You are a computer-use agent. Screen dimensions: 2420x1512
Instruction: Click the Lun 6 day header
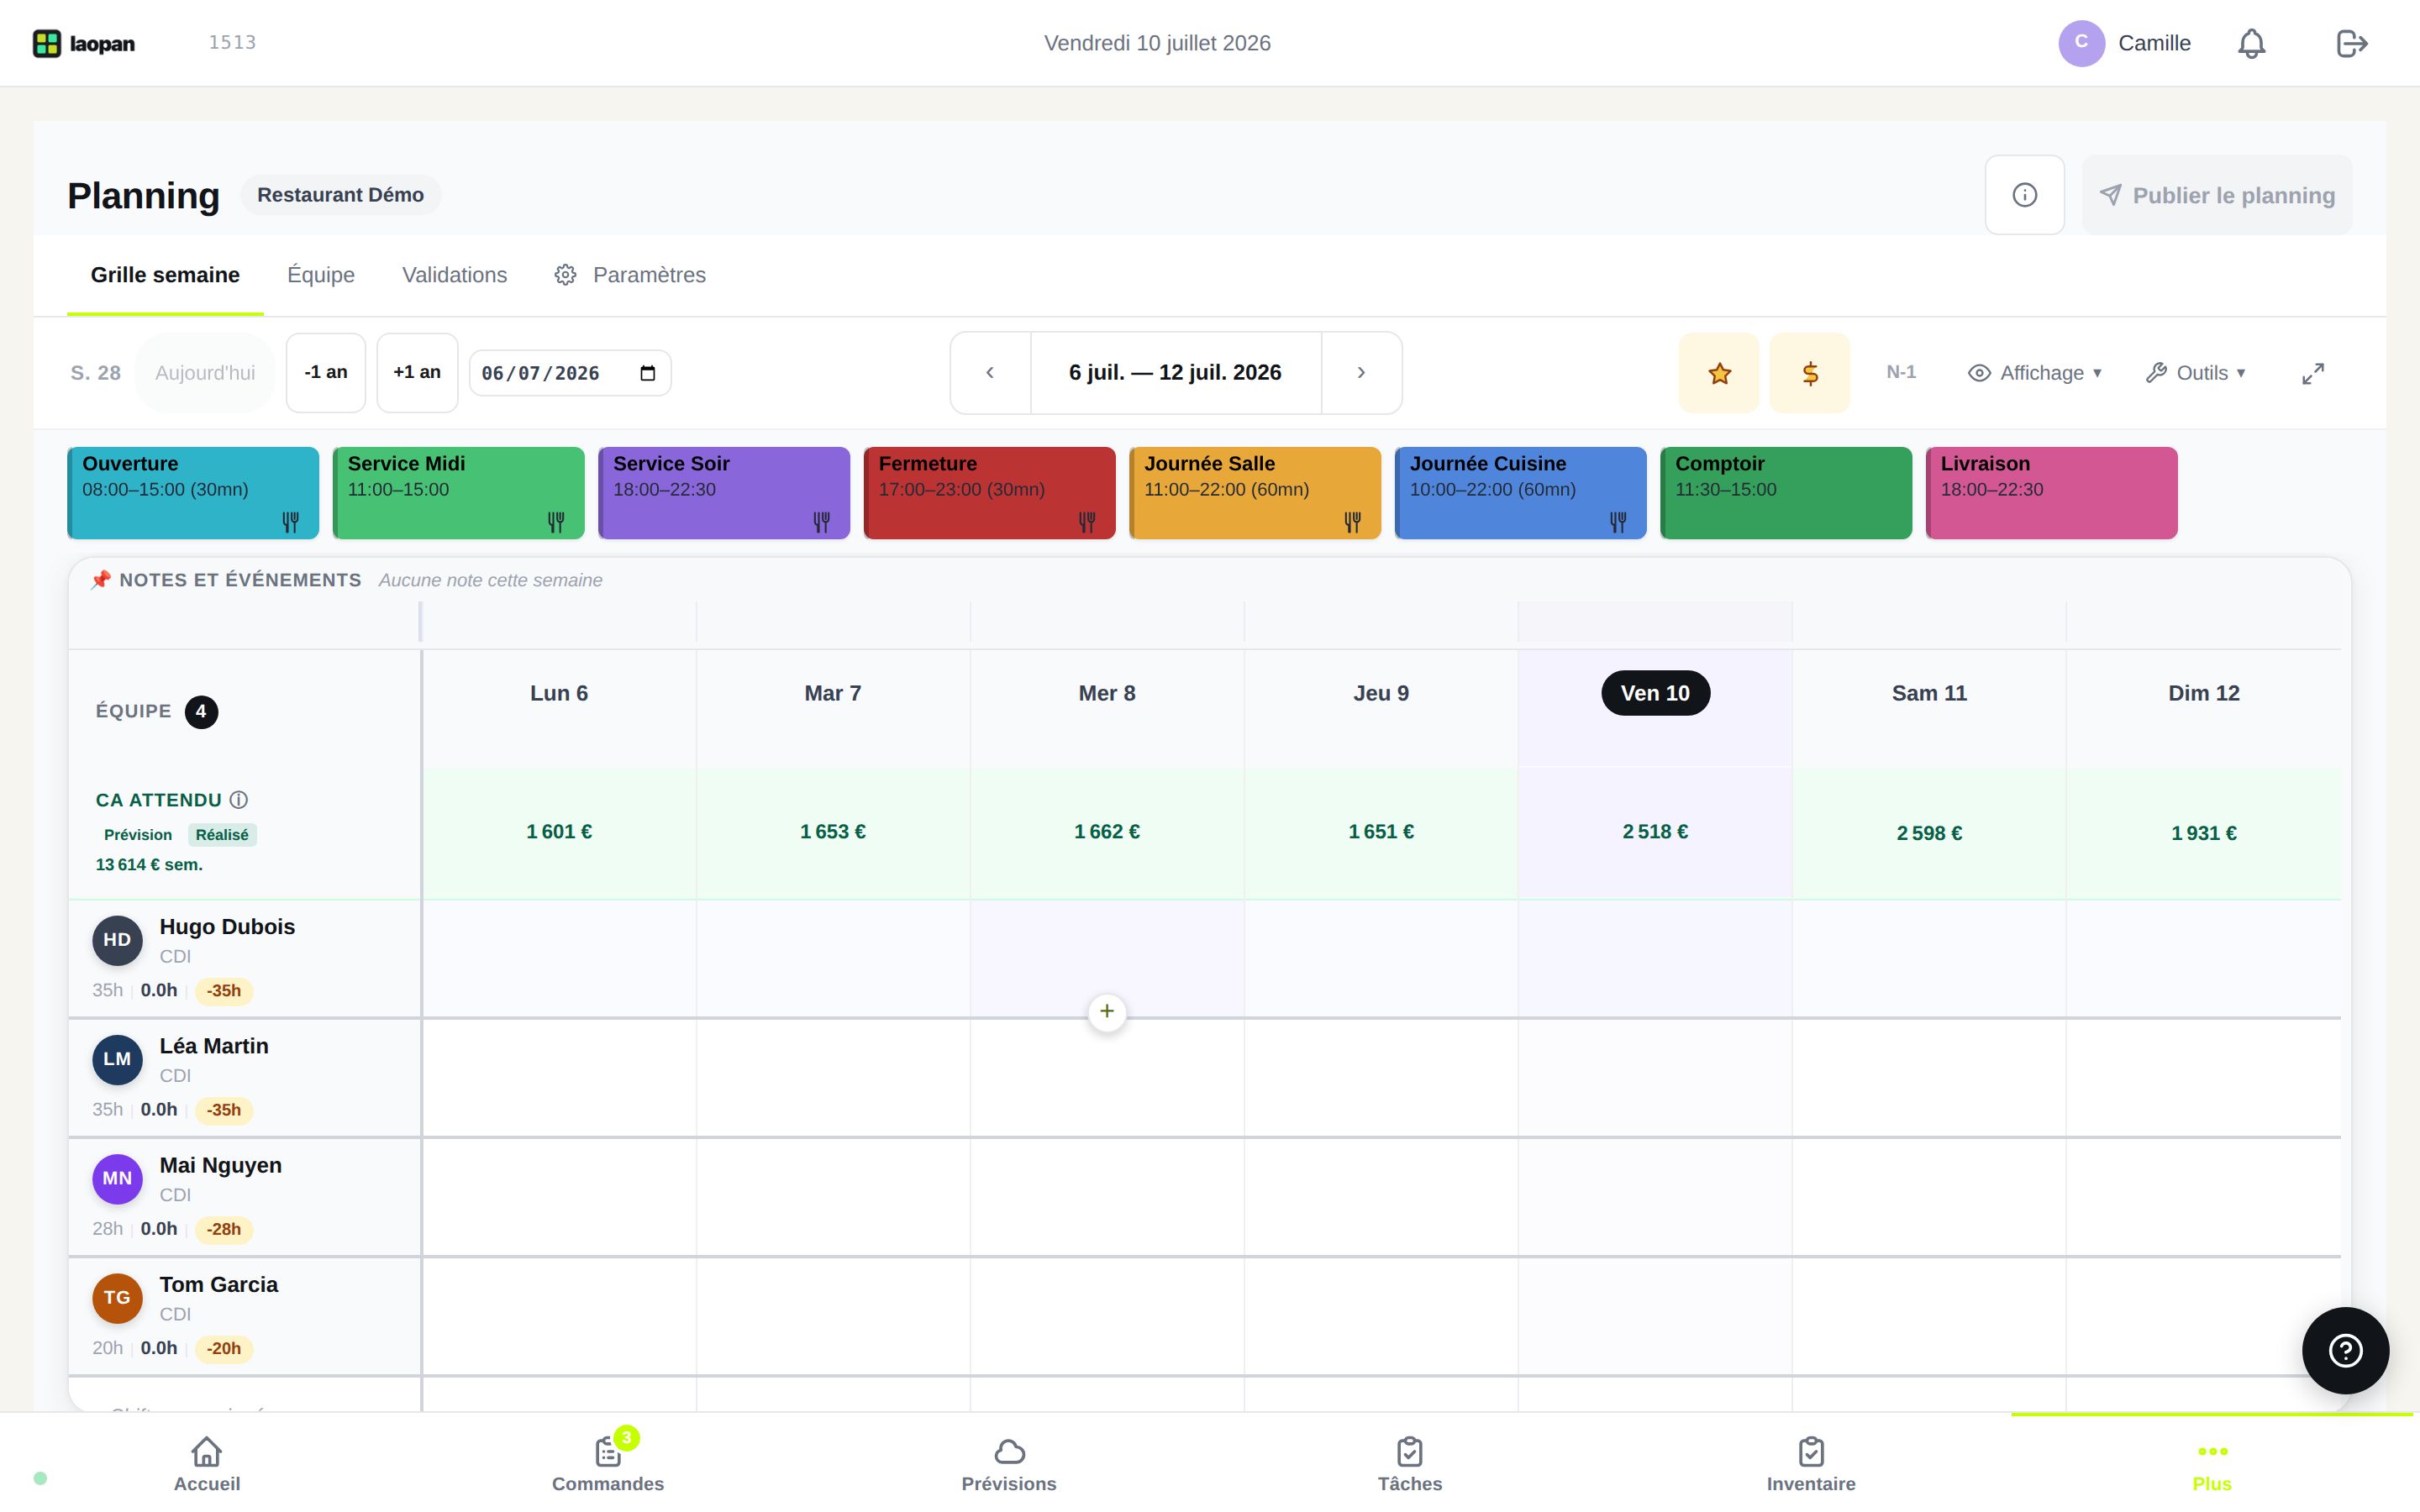pos(559,693)
